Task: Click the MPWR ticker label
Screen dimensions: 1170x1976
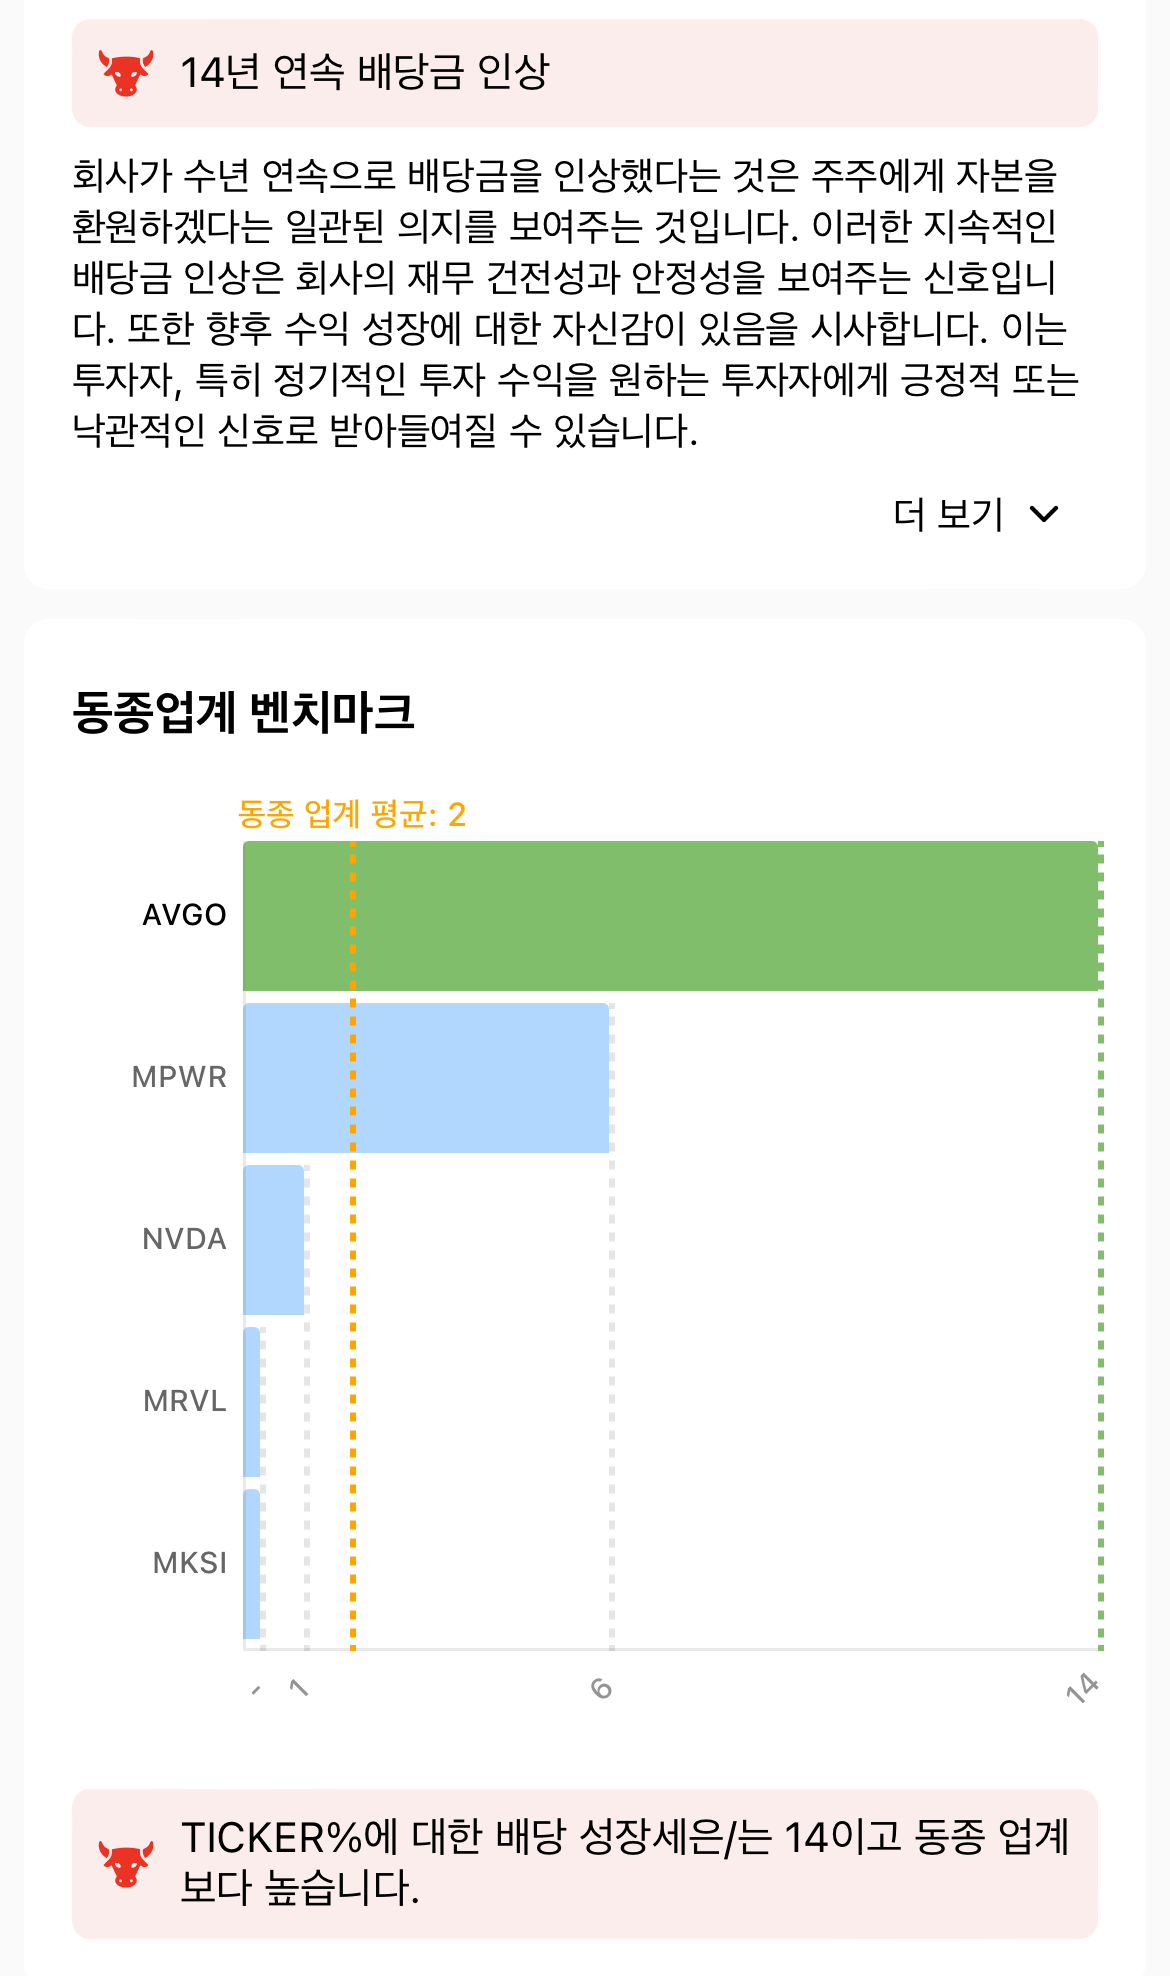Action: coord(180,1078)
